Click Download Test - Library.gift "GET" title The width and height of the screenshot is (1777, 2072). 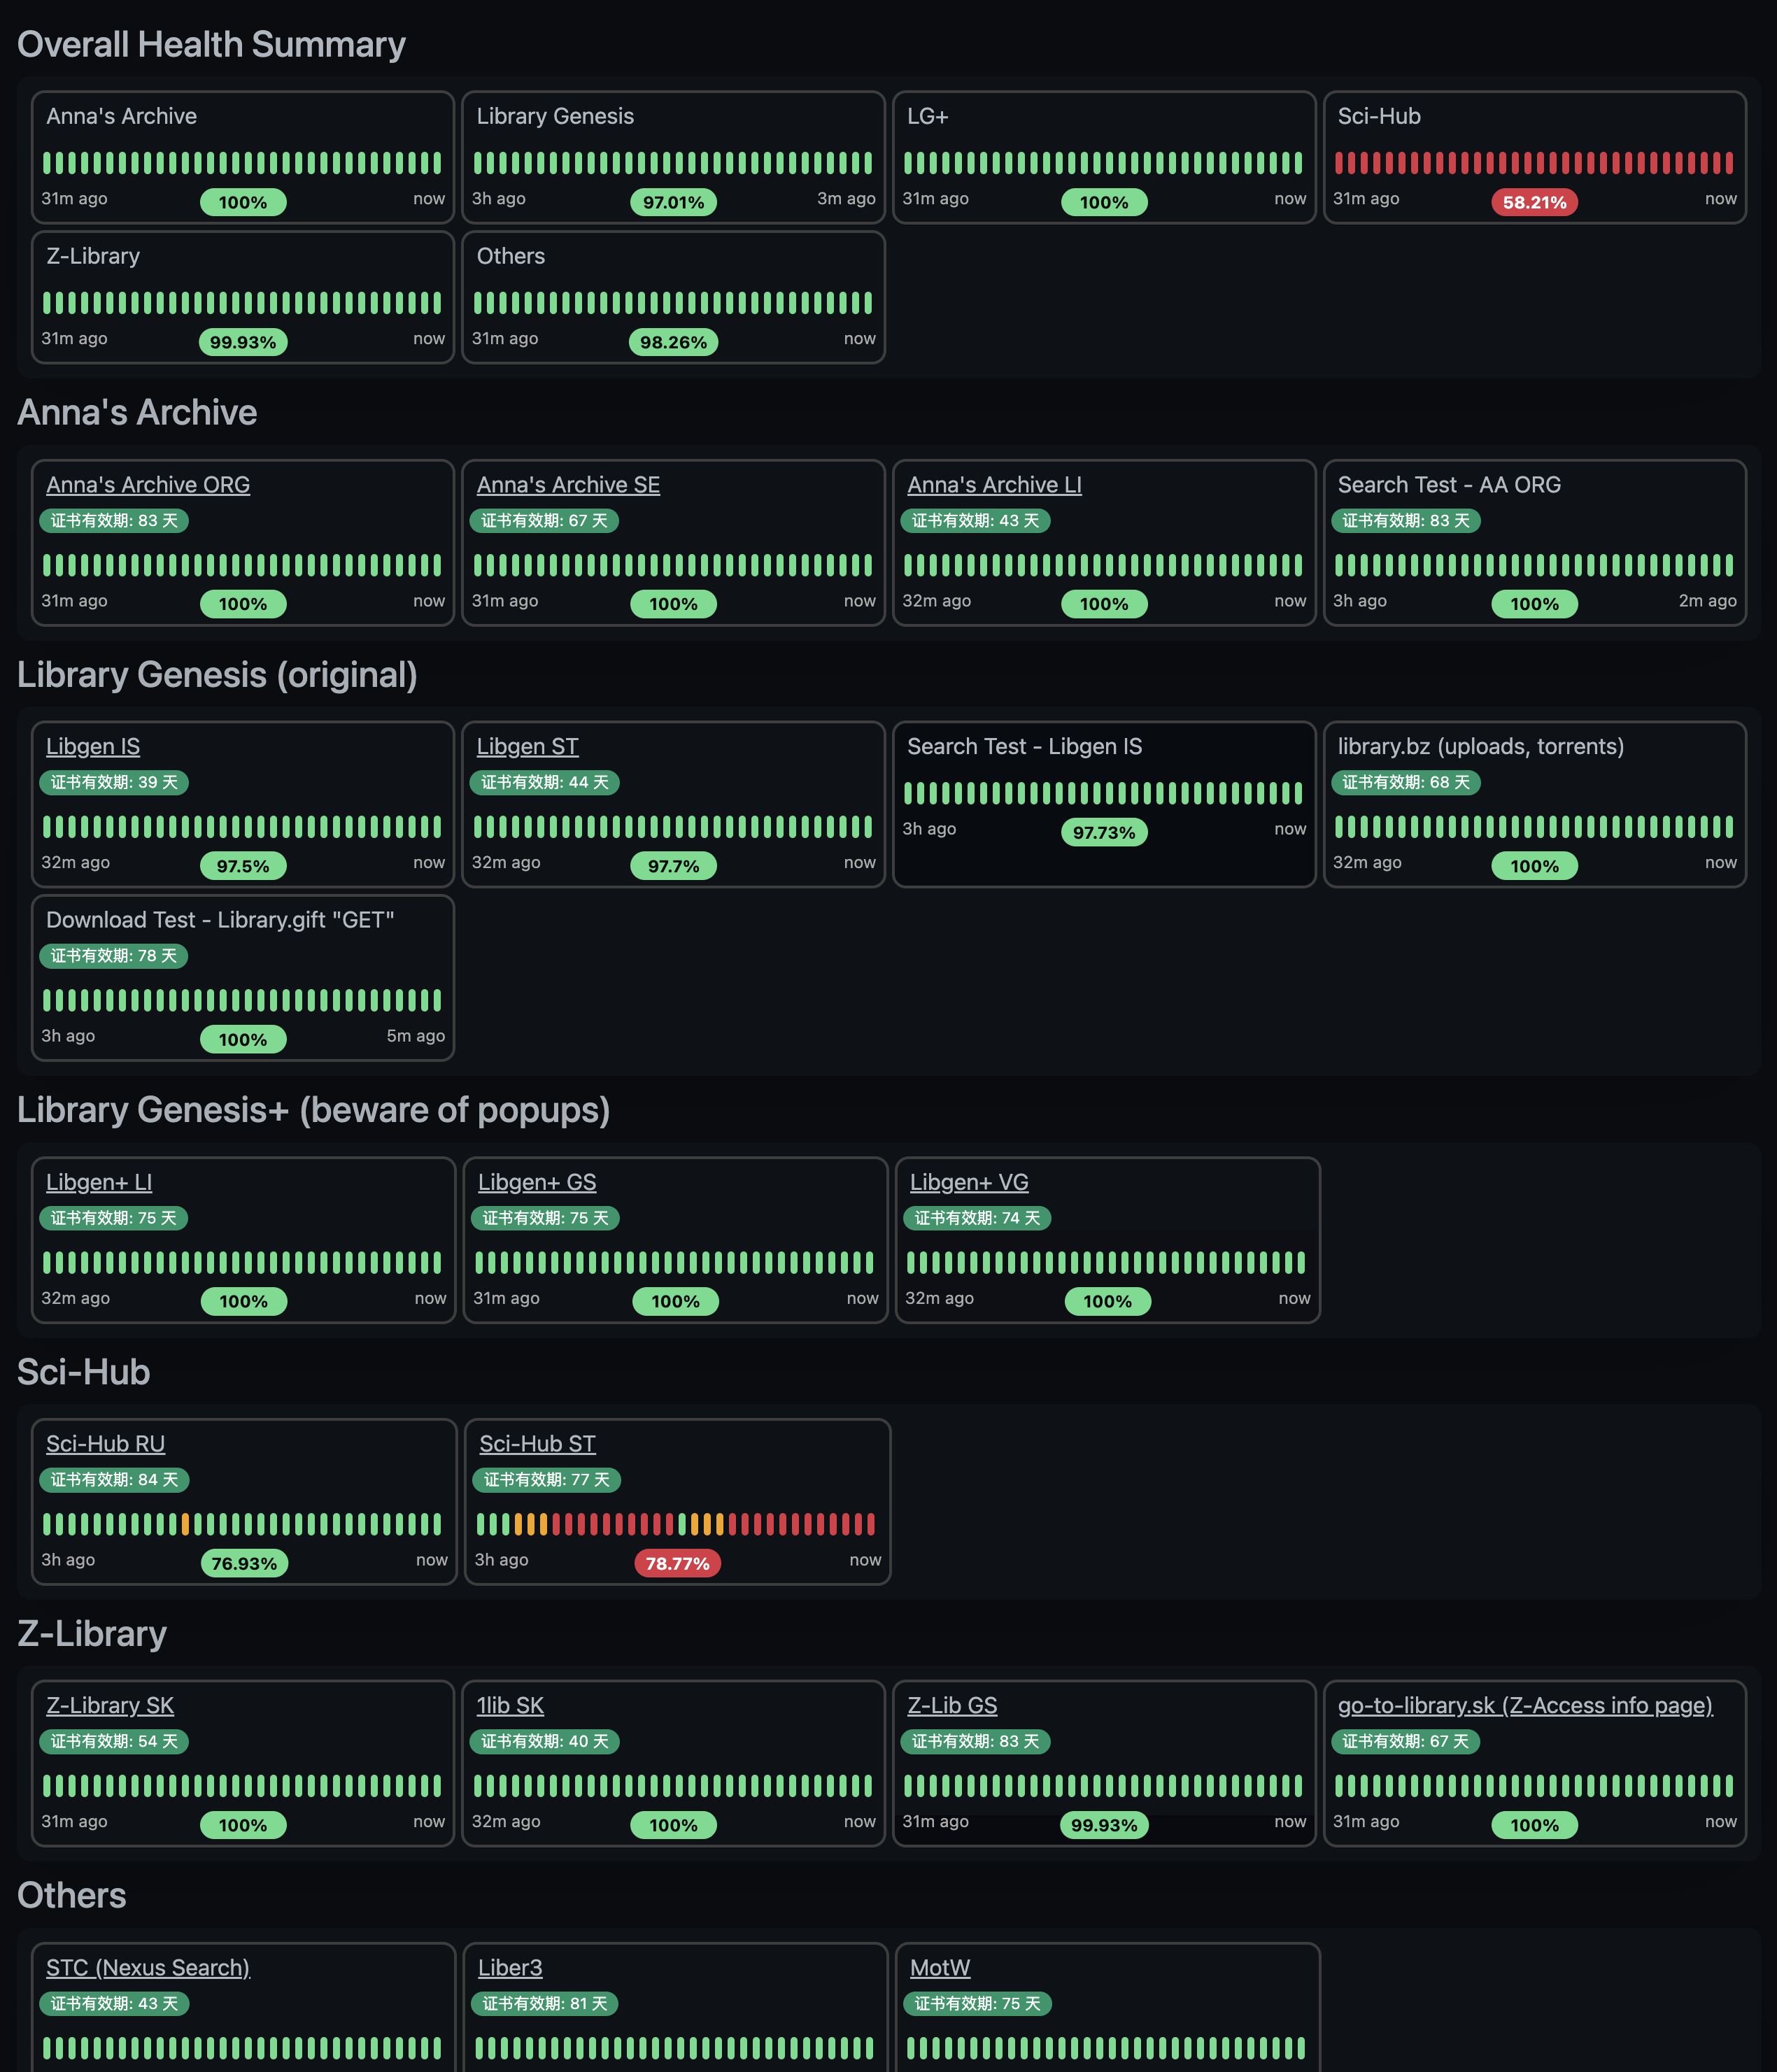tap(220, 920)
